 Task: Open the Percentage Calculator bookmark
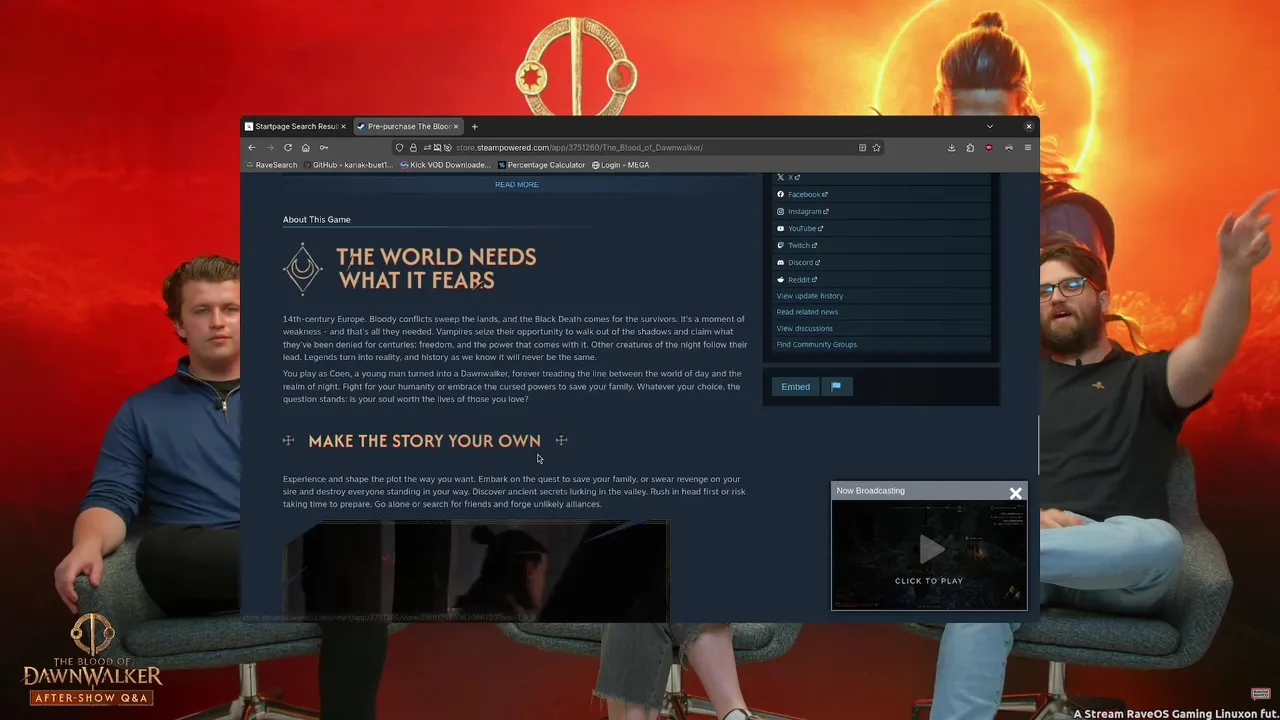click(541, 165)
